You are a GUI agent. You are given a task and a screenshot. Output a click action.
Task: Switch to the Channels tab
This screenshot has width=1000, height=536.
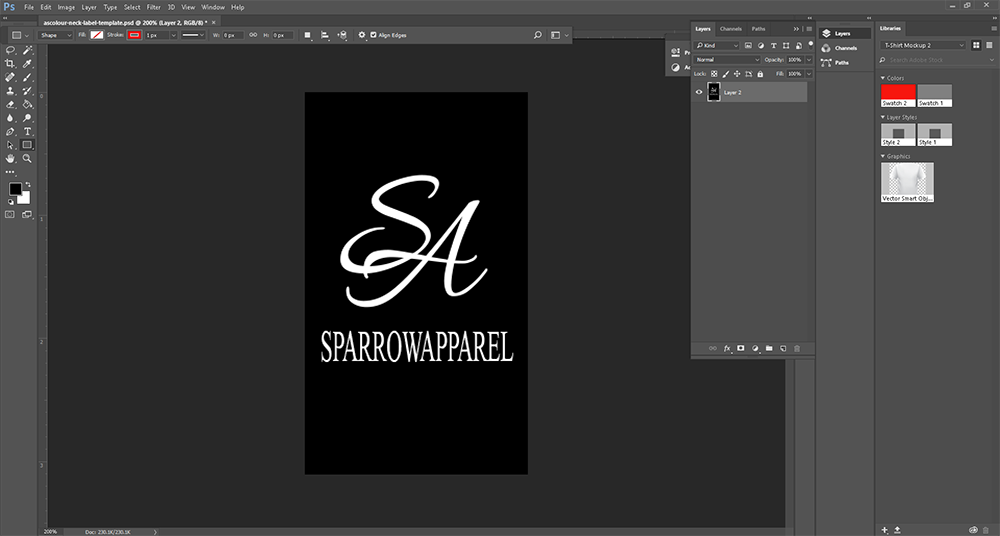pyautogui.click(x=731, y=29)
